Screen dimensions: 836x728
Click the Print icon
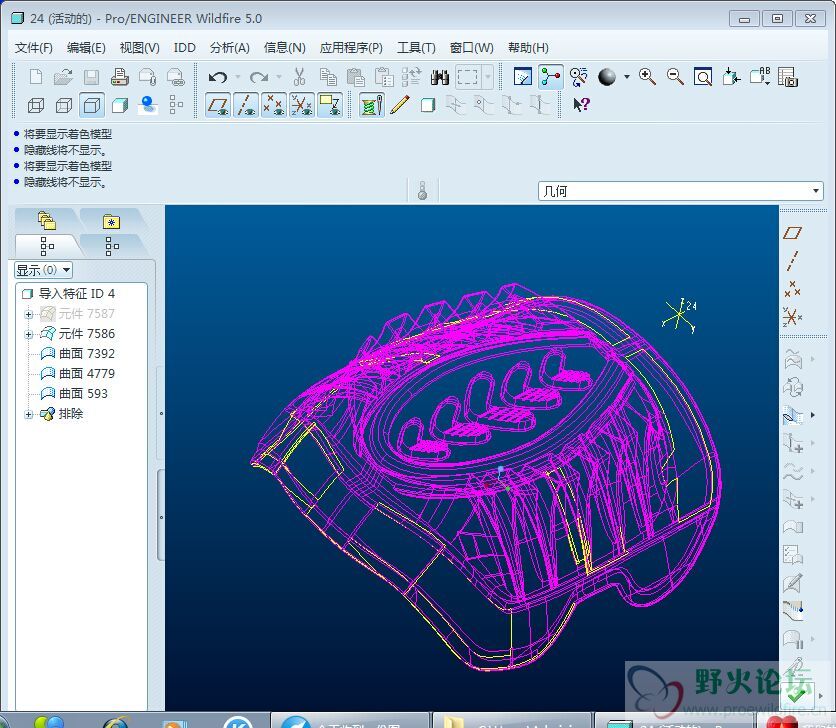click(x=119, y=77)
